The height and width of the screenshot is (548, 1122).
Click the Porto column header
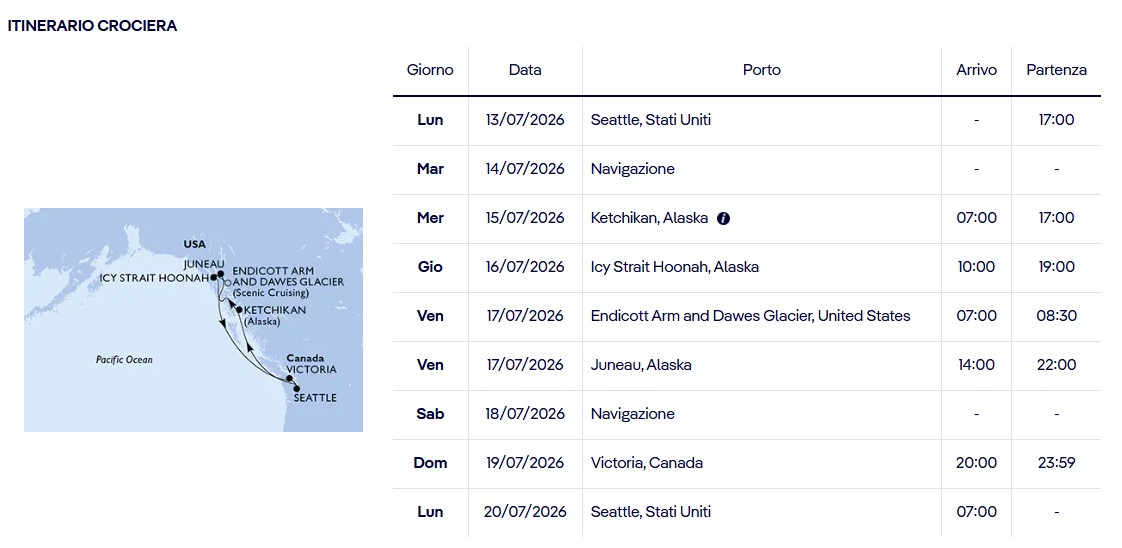761,70
